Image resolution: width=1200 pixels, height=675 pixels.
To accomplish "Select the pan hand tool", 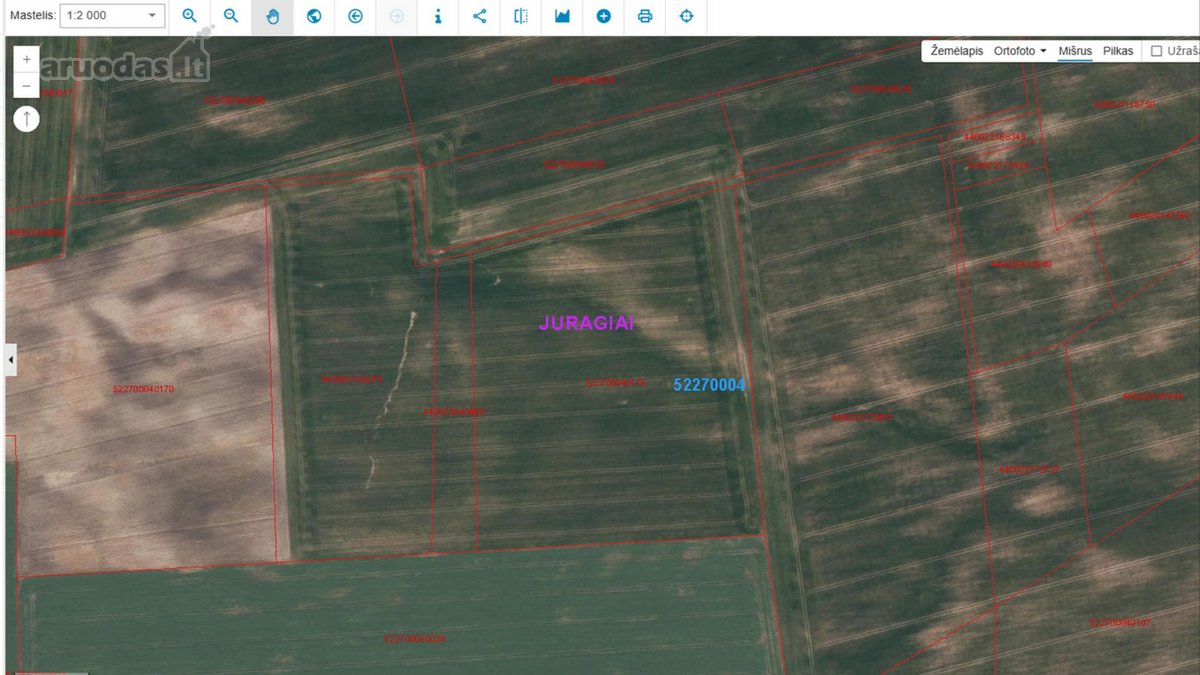I will click(272, 16).
